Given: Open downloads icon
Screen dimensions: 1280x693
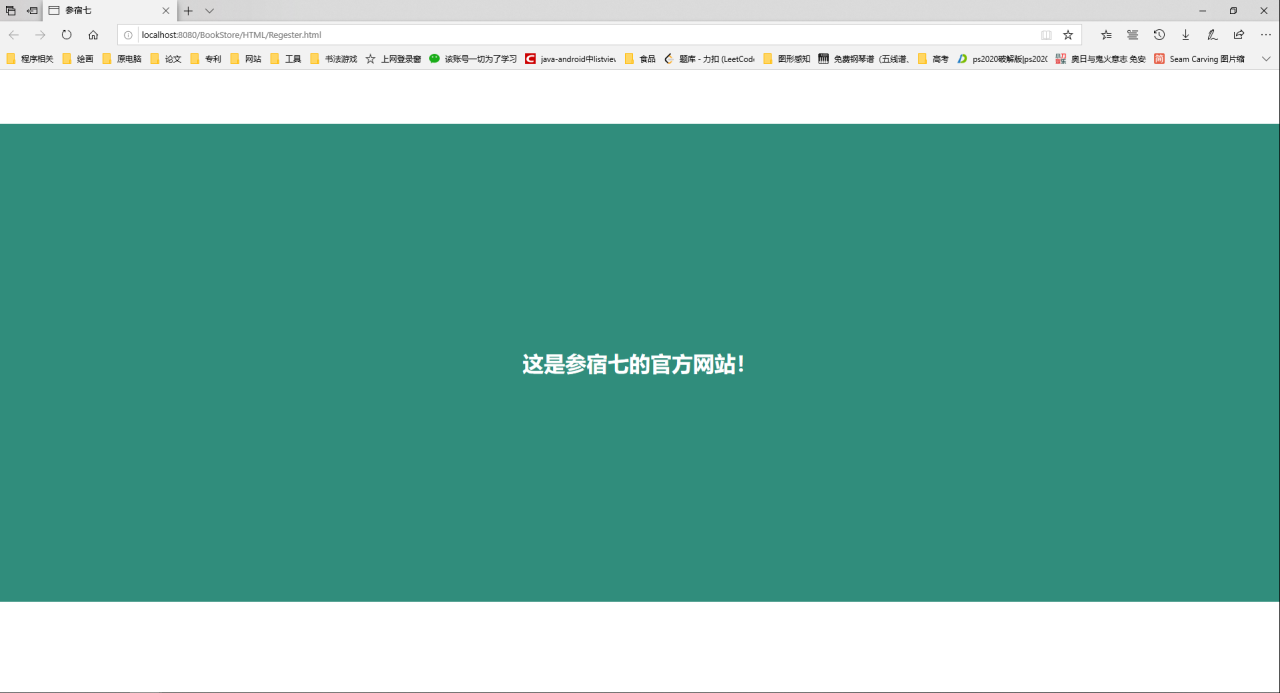Looking at the screenshot, I should pos(1186,35).
